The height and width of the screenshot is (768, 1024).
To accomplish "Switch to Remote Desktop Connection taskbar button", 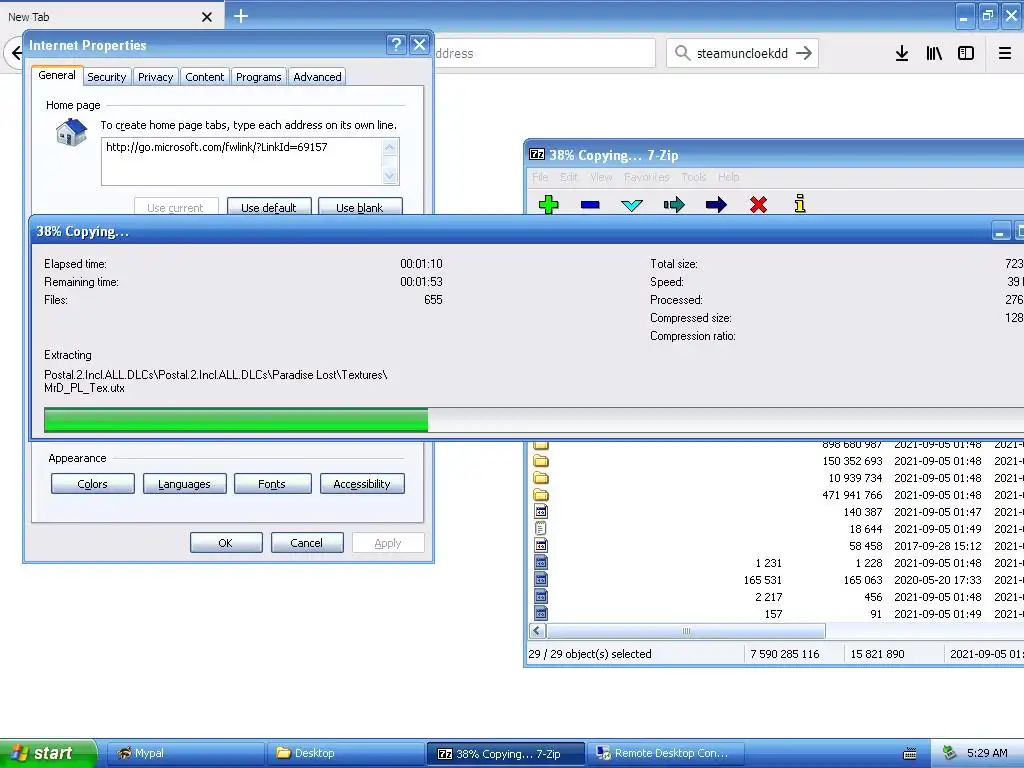I will click(665, 754).
